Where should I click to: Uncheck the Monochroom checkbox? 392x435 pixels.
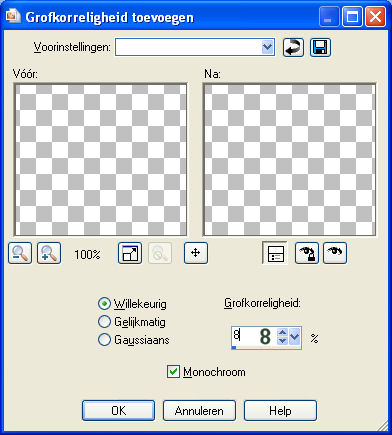coord(173,372)
